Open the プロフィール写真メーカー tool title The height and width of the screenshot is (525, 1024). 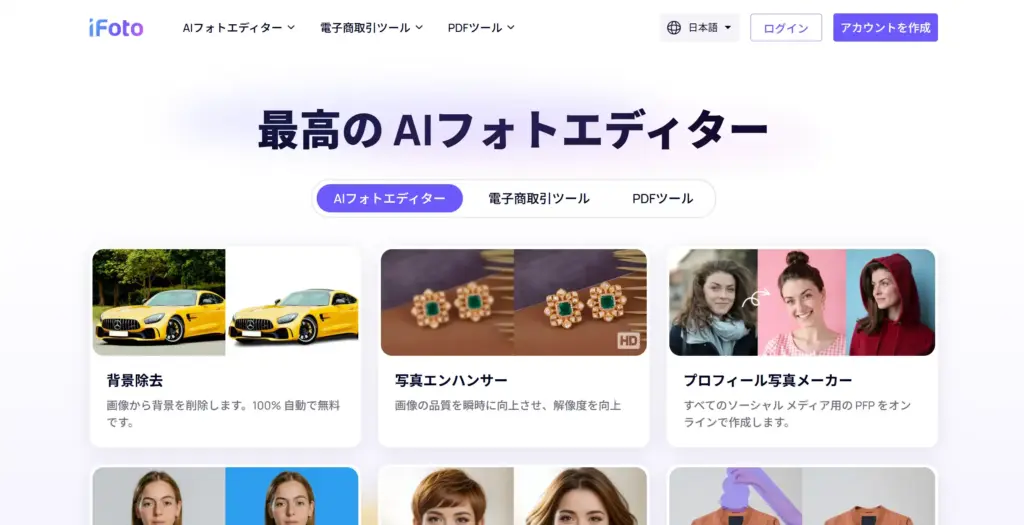point(768,380)
